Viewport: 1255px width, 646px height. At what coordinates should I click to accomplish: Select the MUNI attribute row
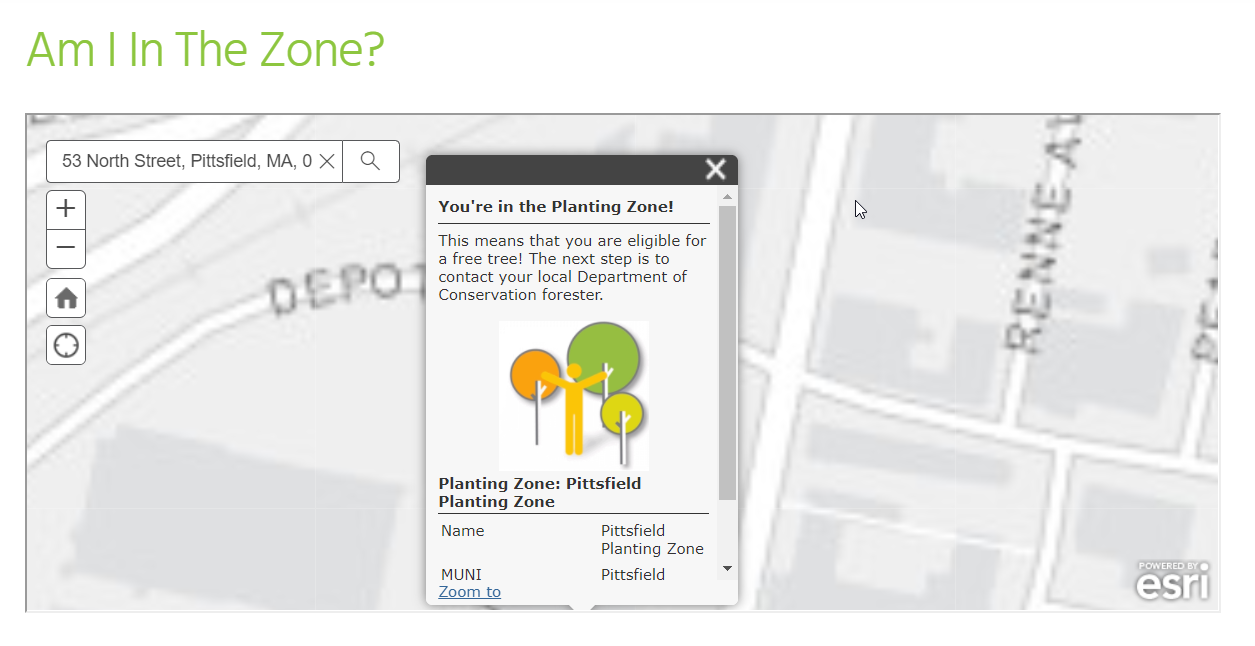coord(574,575)
